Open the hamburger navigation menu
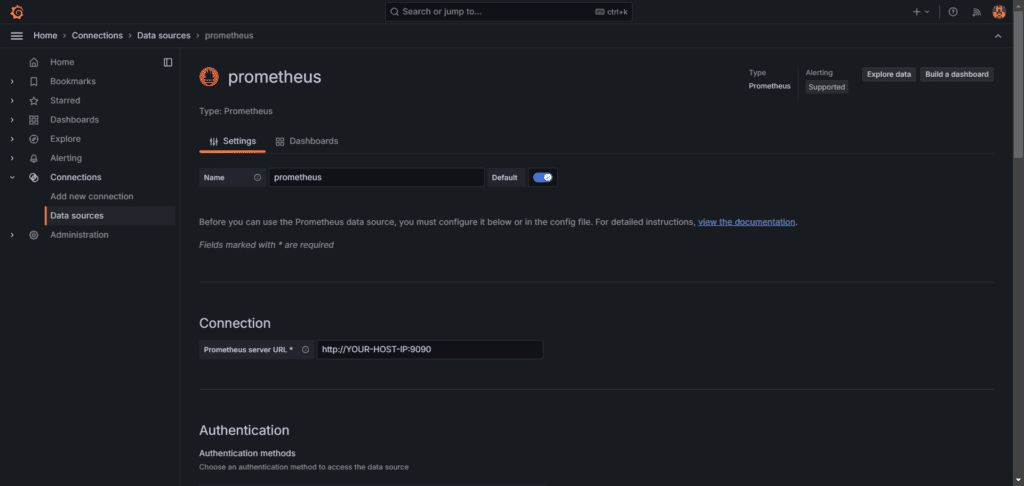 click(17, 36)
